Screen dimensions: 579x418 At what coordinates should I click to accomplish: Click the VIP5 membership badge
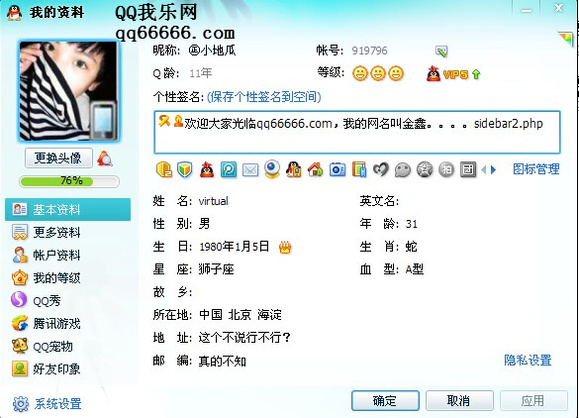[453, 74]
